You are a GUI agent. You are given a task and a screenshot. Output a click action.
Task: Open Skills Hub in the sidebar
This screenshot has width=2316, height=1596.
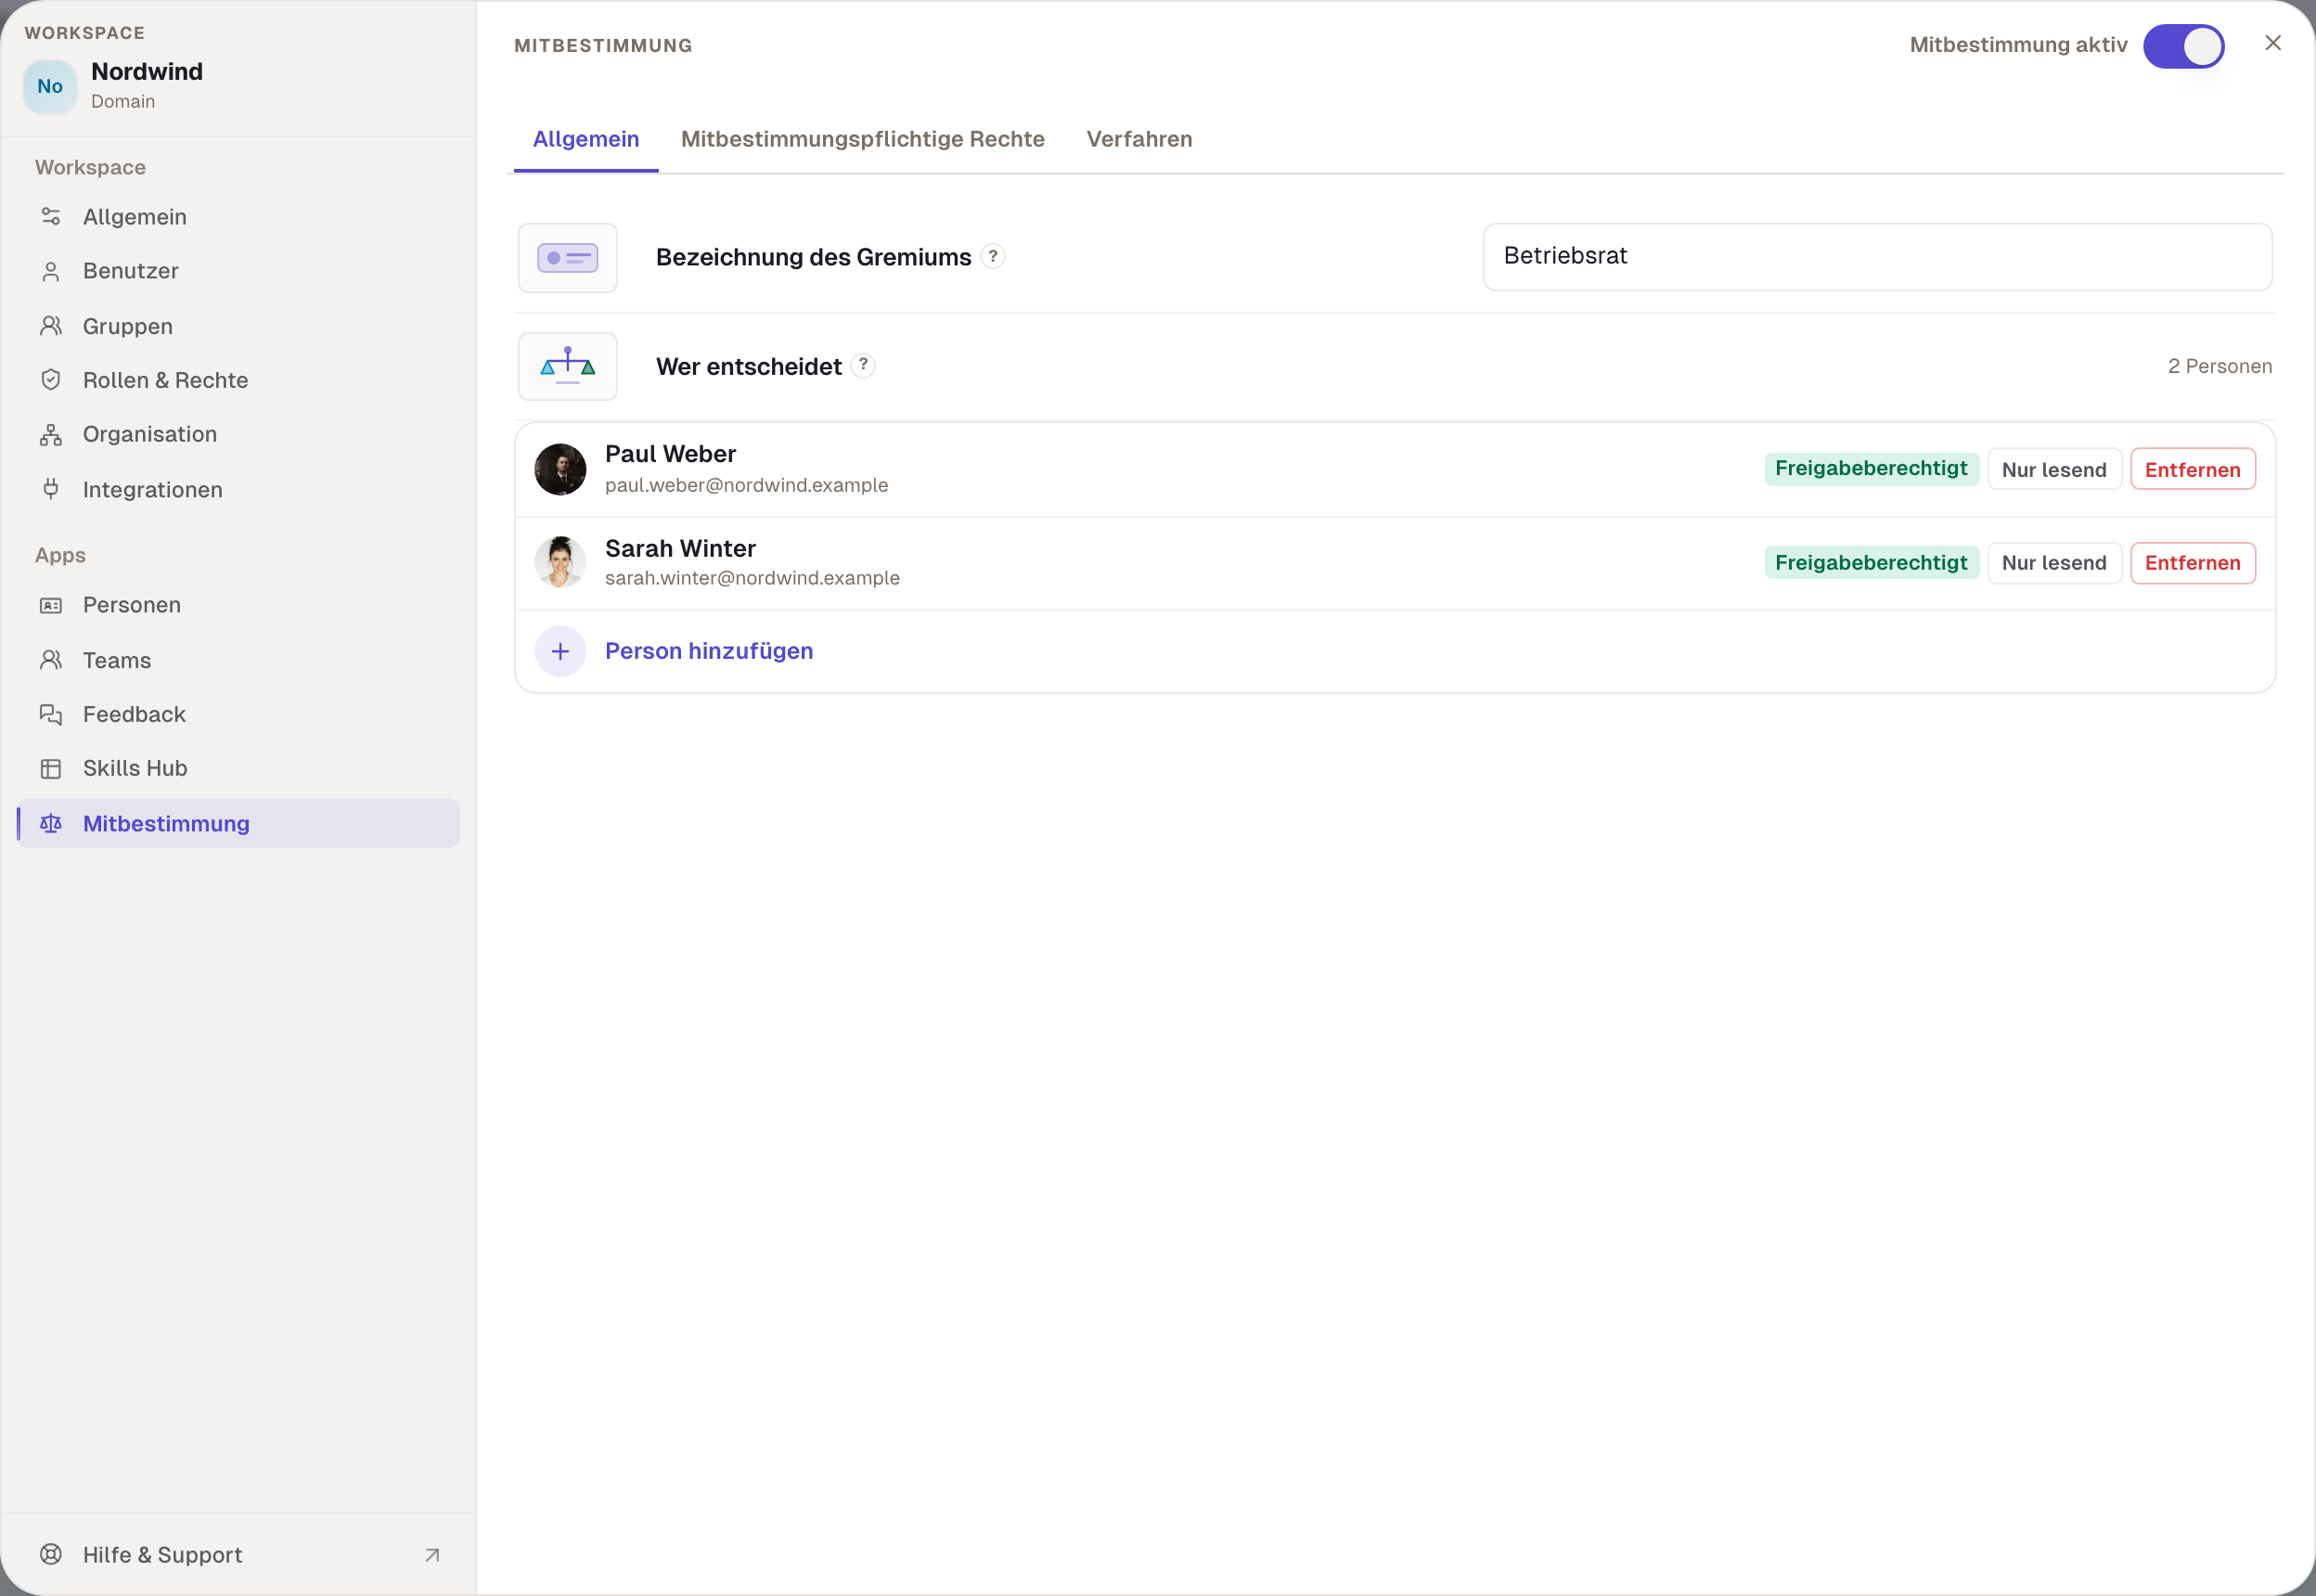tap(238, 768)
